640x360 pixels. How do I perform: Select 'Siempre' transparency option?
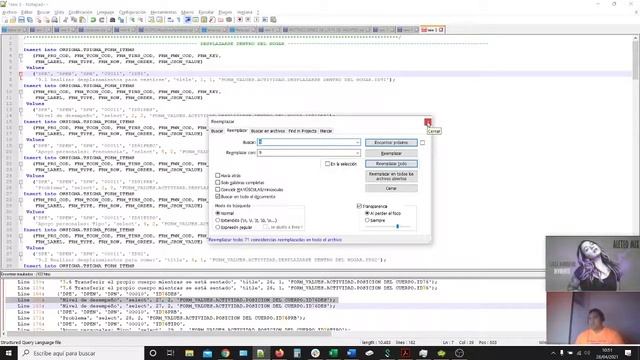tap(367, 220)
